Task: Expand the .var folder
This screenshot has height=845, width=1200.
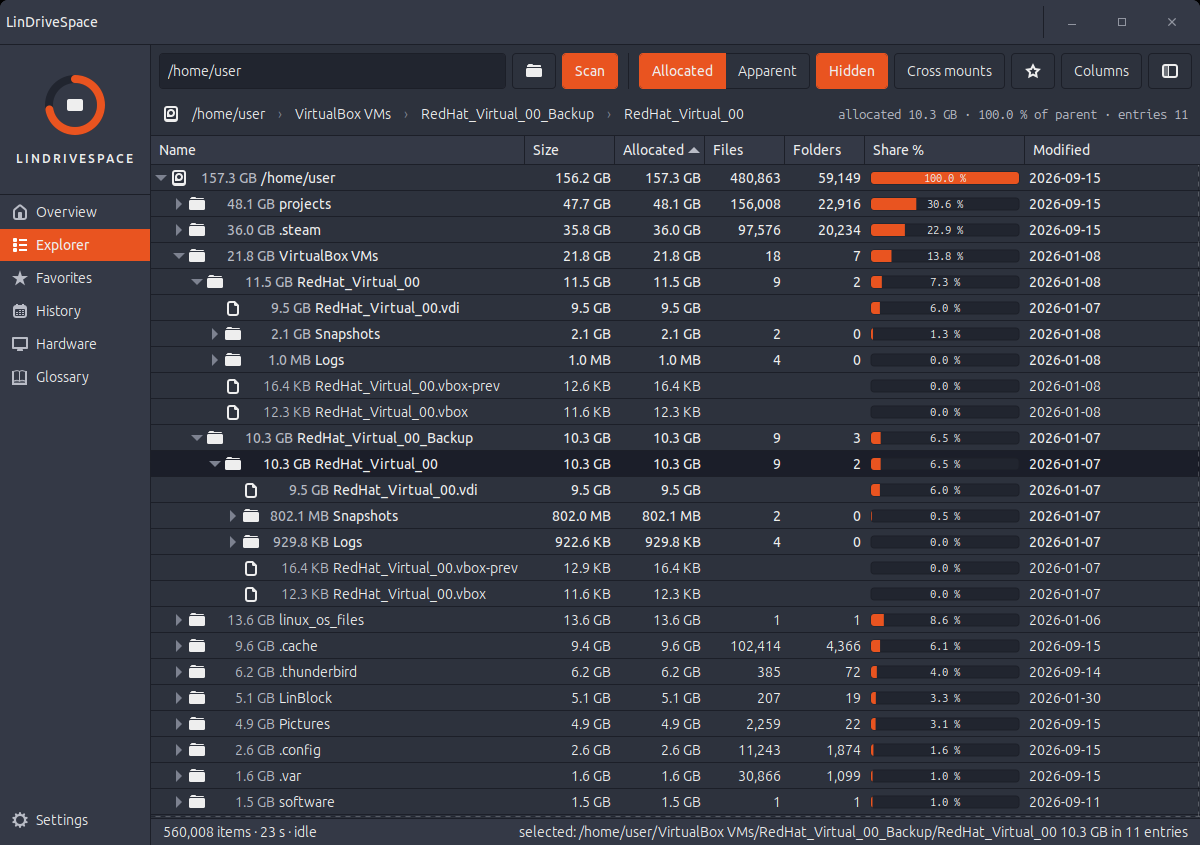Action: tap(179, 776)
